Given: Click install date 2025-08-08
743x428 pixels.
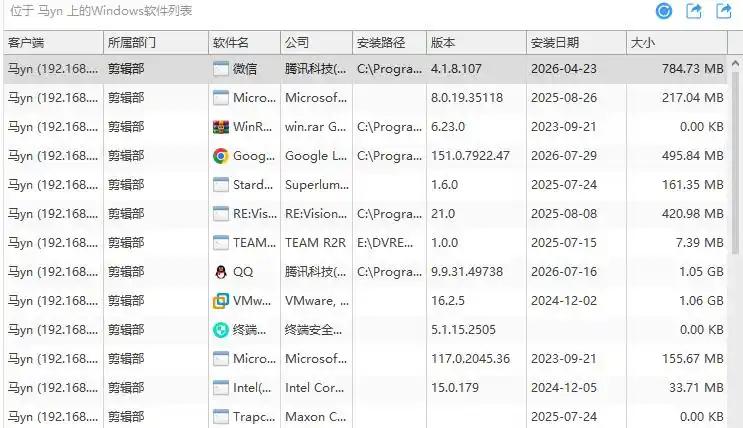Looking at the screenshot, I should click(x=564, y=214).
